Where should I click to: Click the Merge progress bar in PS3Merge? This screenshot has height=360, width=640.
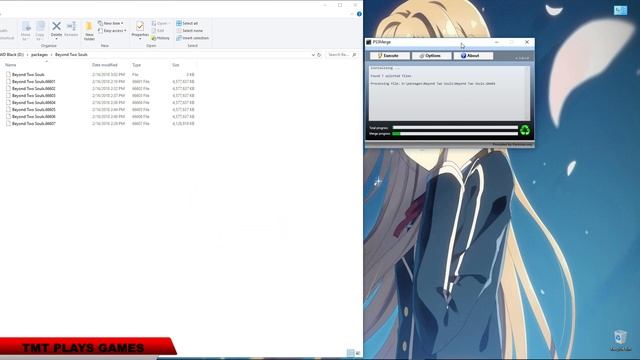click(455, 133)
